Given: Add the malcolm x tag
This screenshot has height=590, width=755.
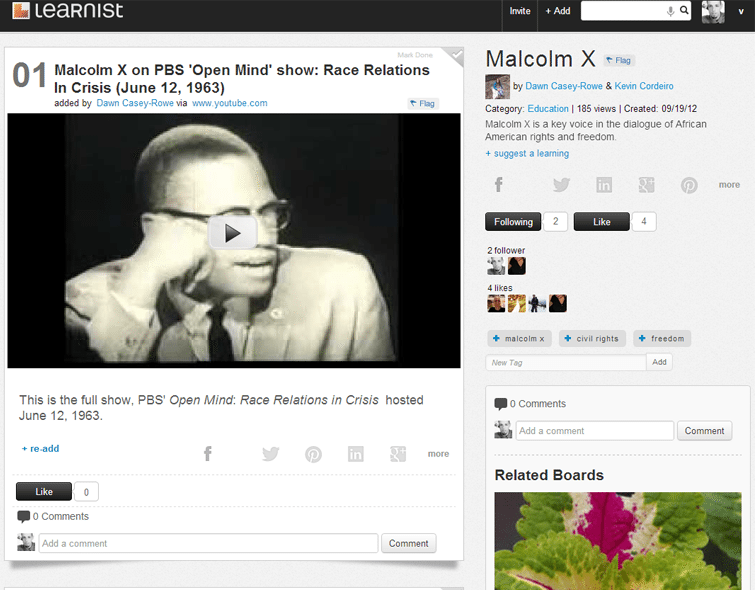Looking at the screenshot, I should click(x=519, y=339).
